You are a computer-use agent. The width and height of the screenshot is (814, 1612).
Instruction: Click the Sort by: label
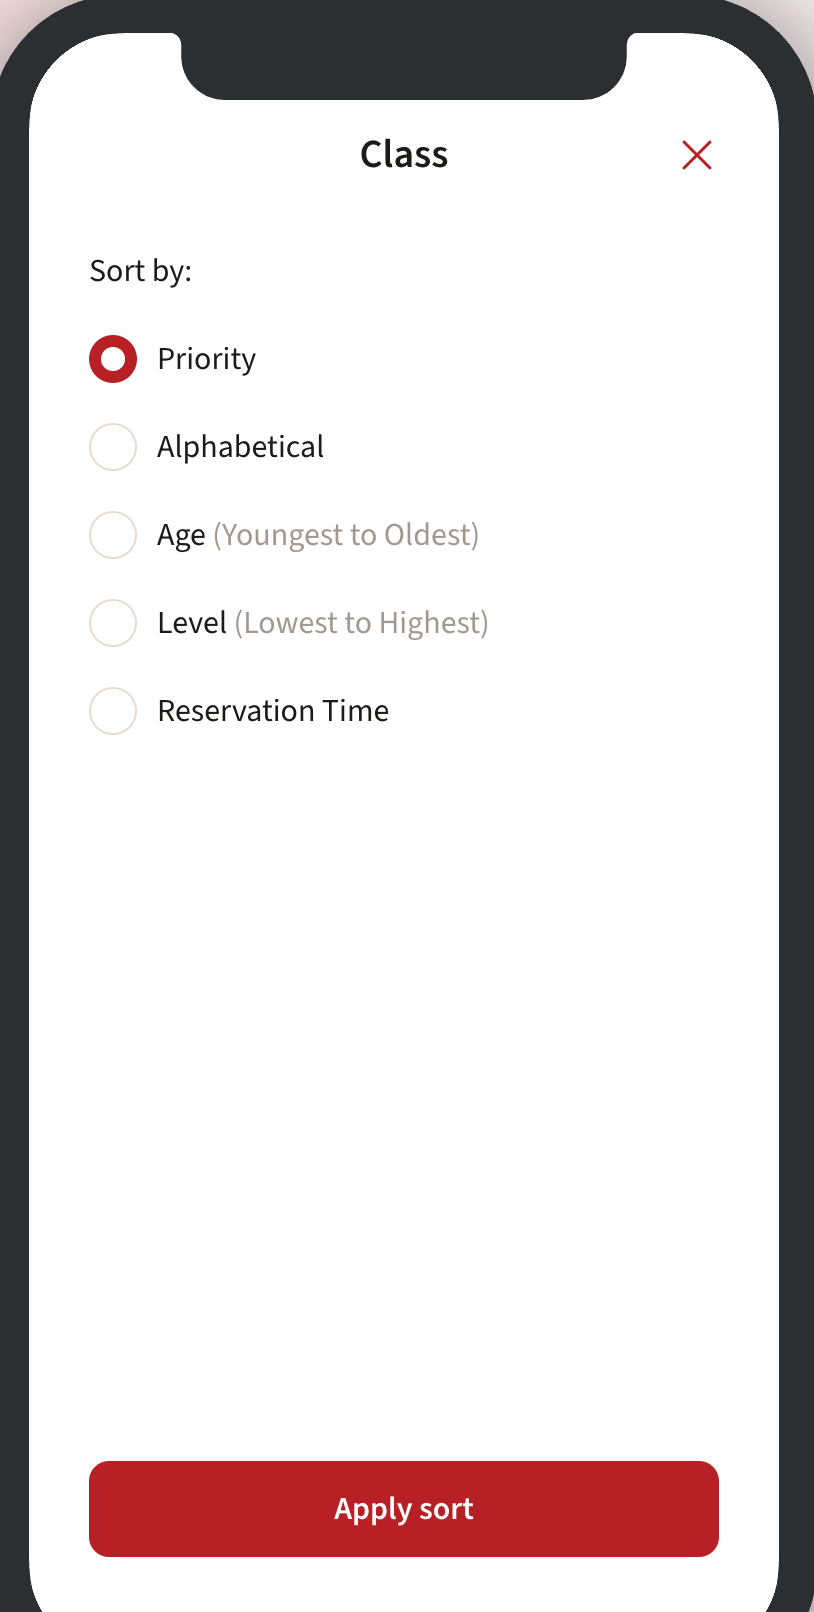click(140, 271)
